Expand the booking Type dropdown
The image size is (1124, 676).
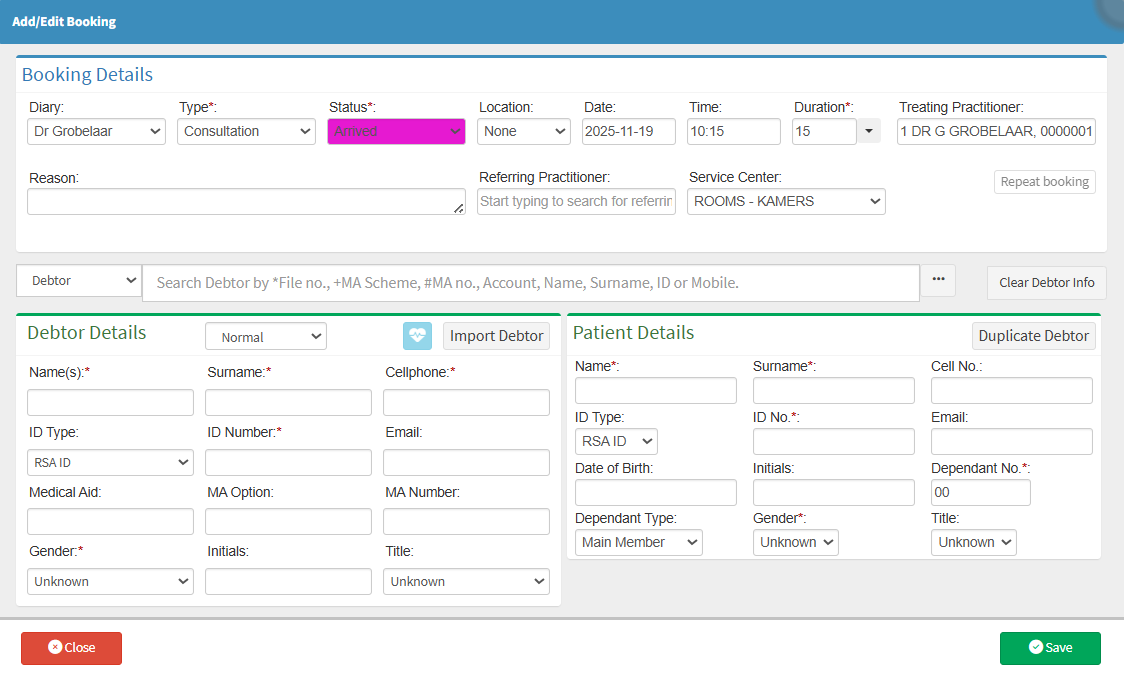tap(247, 131)
